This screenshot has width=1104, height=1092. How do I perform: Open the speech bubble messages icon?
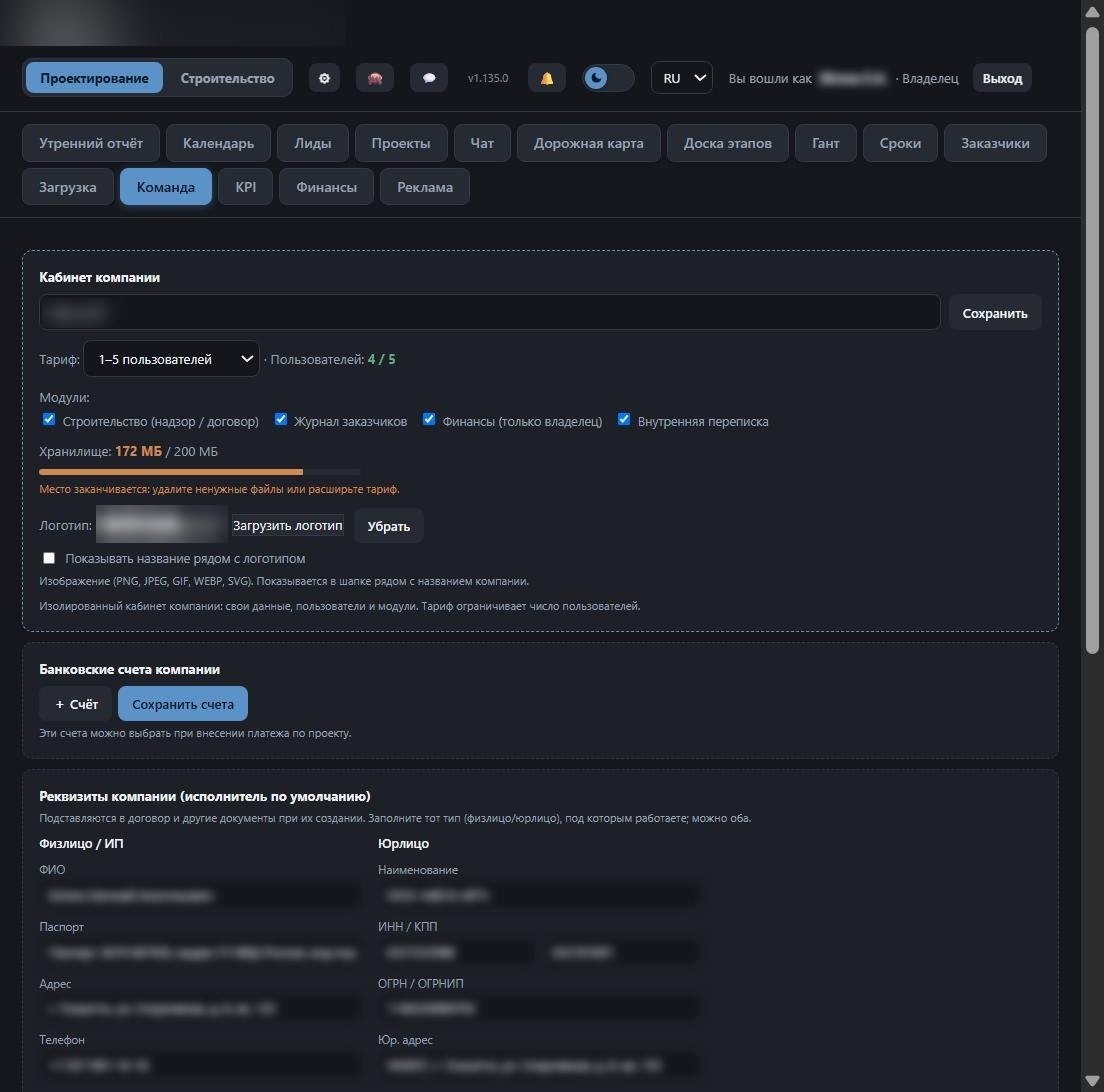pos(429,78)
